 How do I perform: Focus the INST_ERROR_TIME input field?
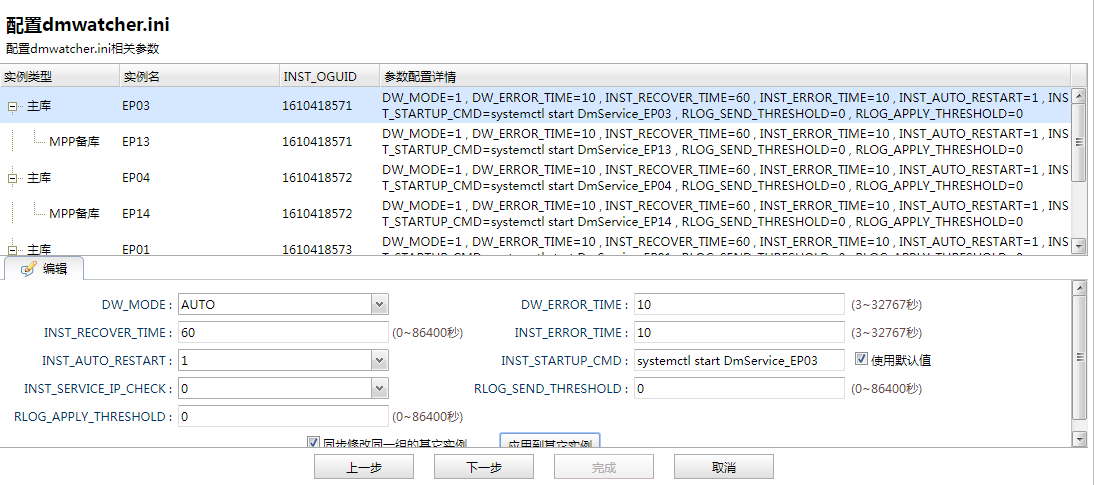point(739,333)
